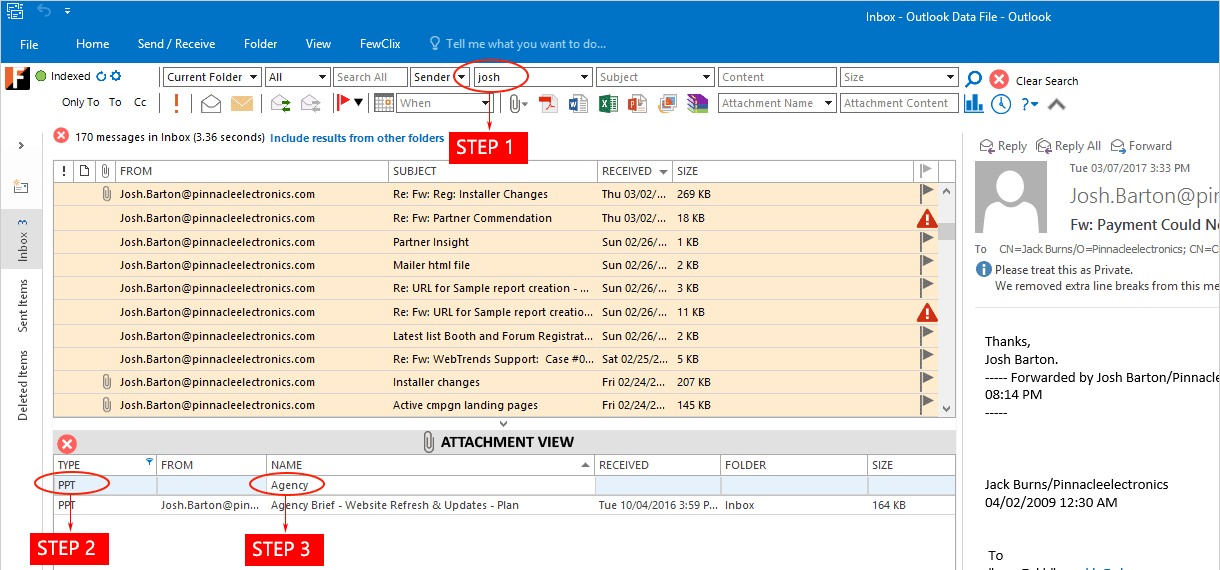Click the Attachment Content input field
1220x570 pixels.
point(896,103)
